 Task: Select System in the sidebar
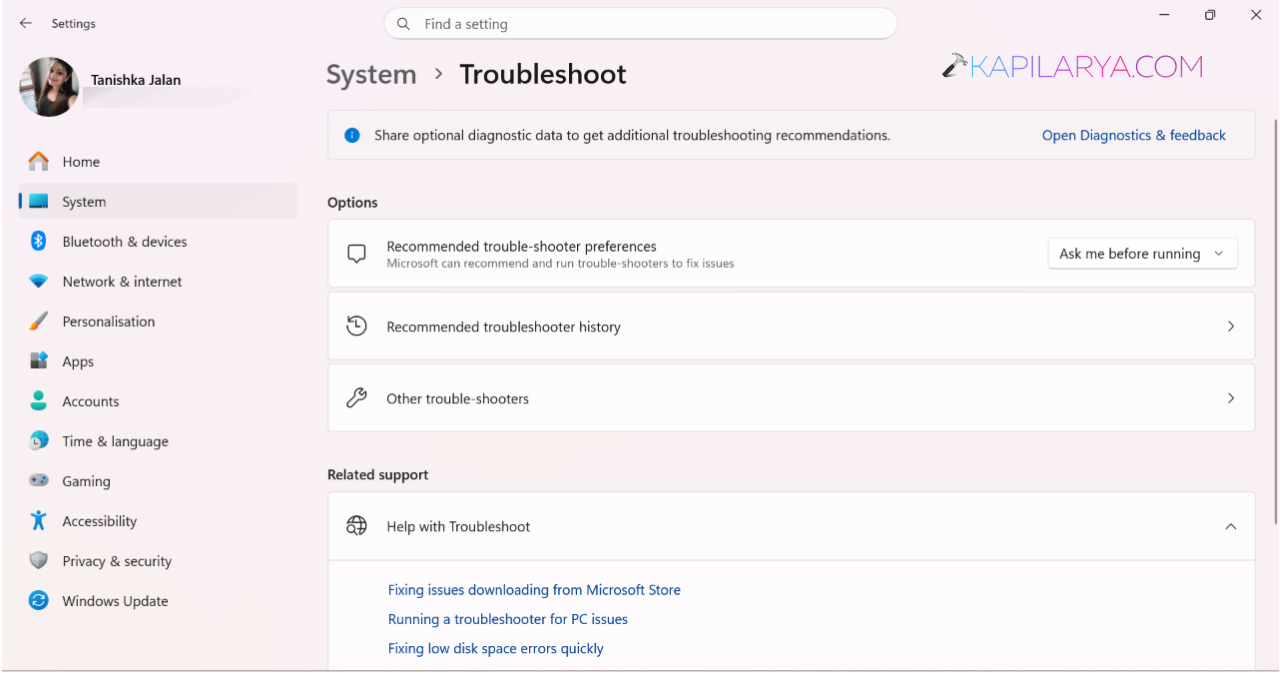[158, 201]
